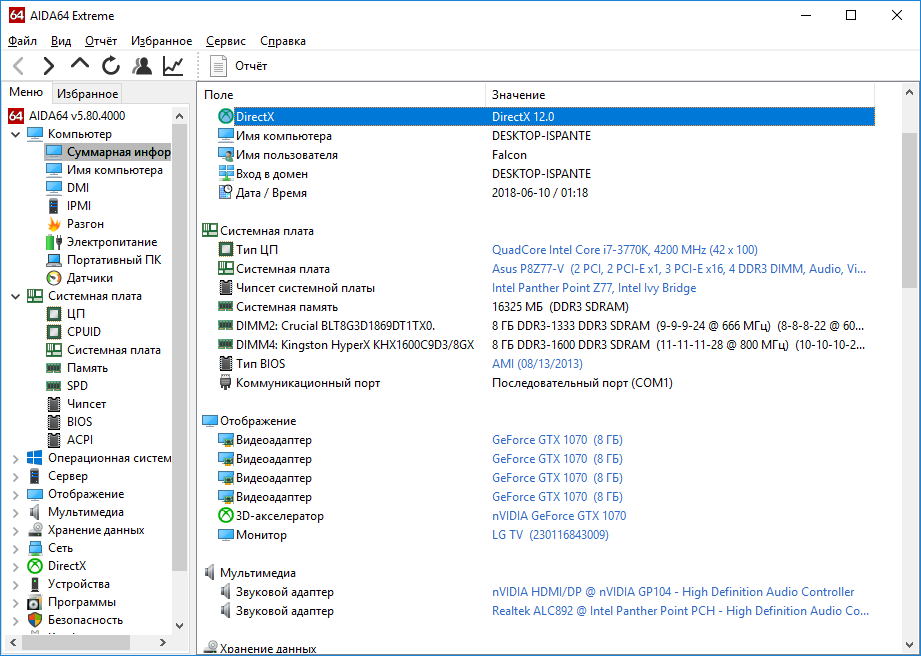Open the Отчёт menu
Viewport: 921px width, 656px height.
[101, 41]
